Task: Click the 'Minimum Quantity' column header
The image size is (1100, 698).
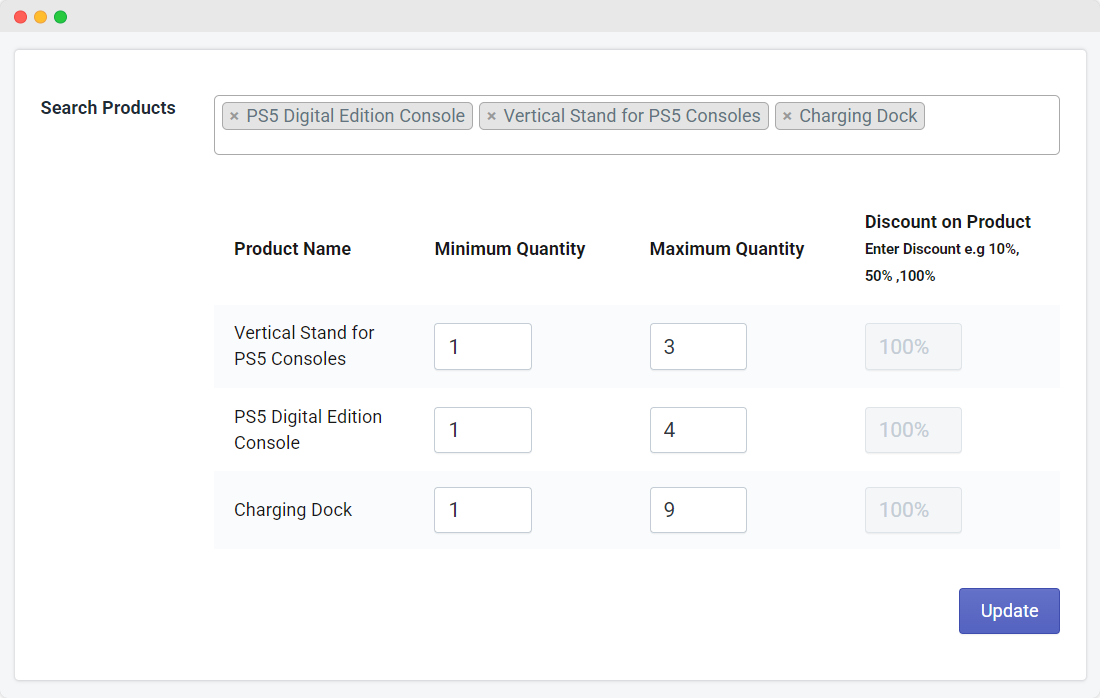Action: tap(510, 249)
